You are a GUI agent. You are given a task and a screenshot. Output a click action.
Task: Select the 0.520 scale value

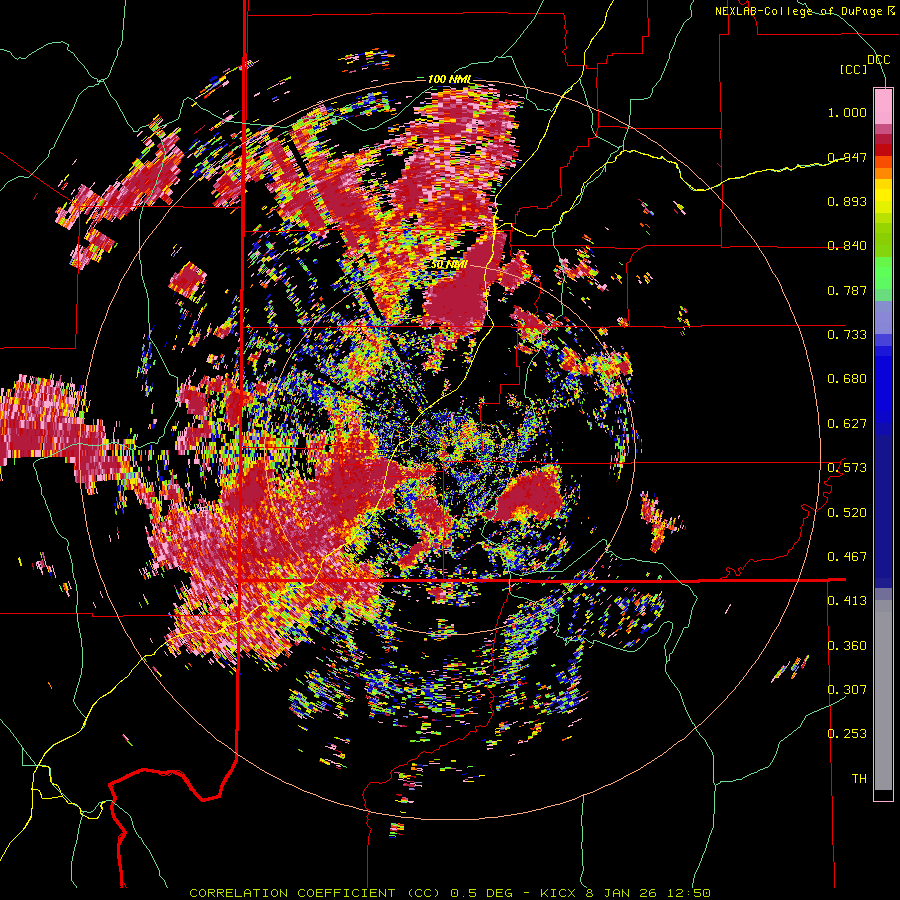[847, 512]
